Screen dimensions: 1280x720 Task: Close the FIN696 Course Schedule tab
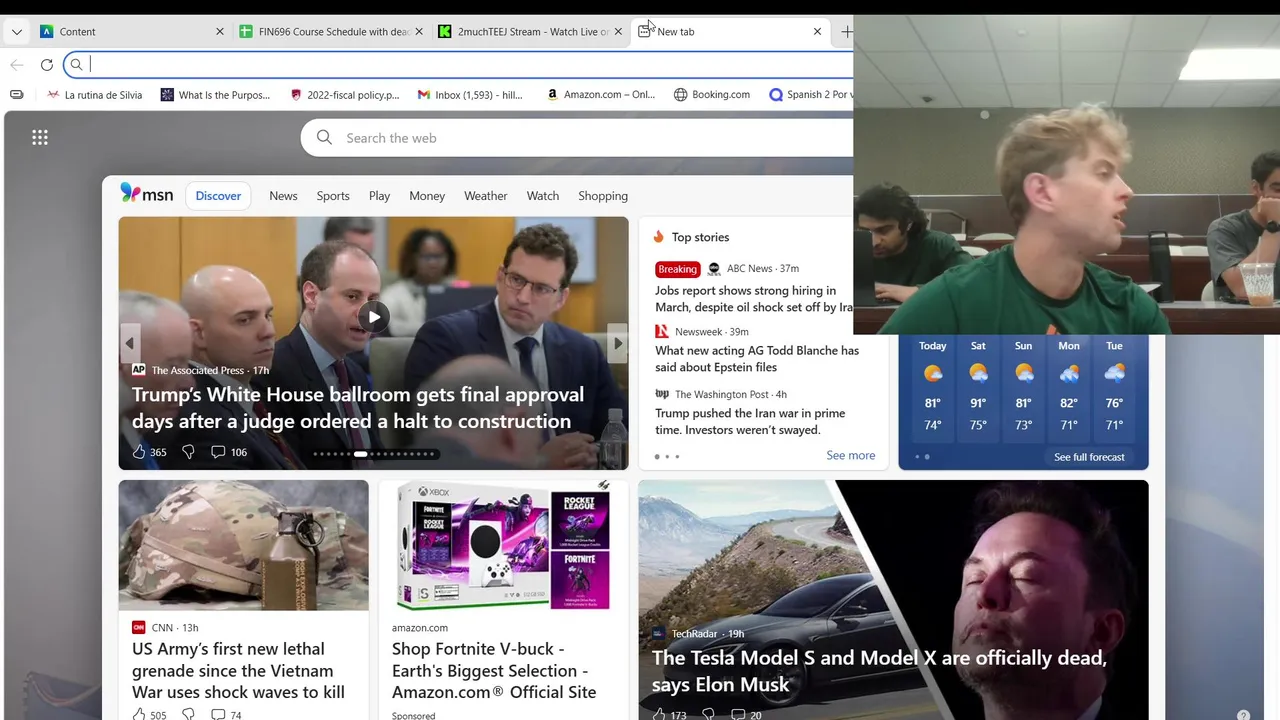419,32
